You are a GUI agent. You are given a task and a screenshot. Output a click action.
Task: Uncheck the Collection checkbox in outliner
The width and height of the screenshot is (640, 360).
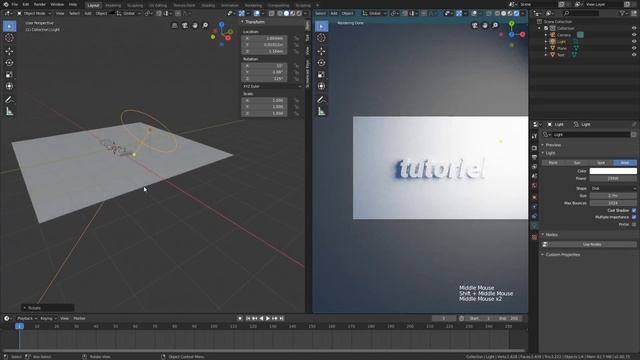pyautogui.click(x=546, y=28)
